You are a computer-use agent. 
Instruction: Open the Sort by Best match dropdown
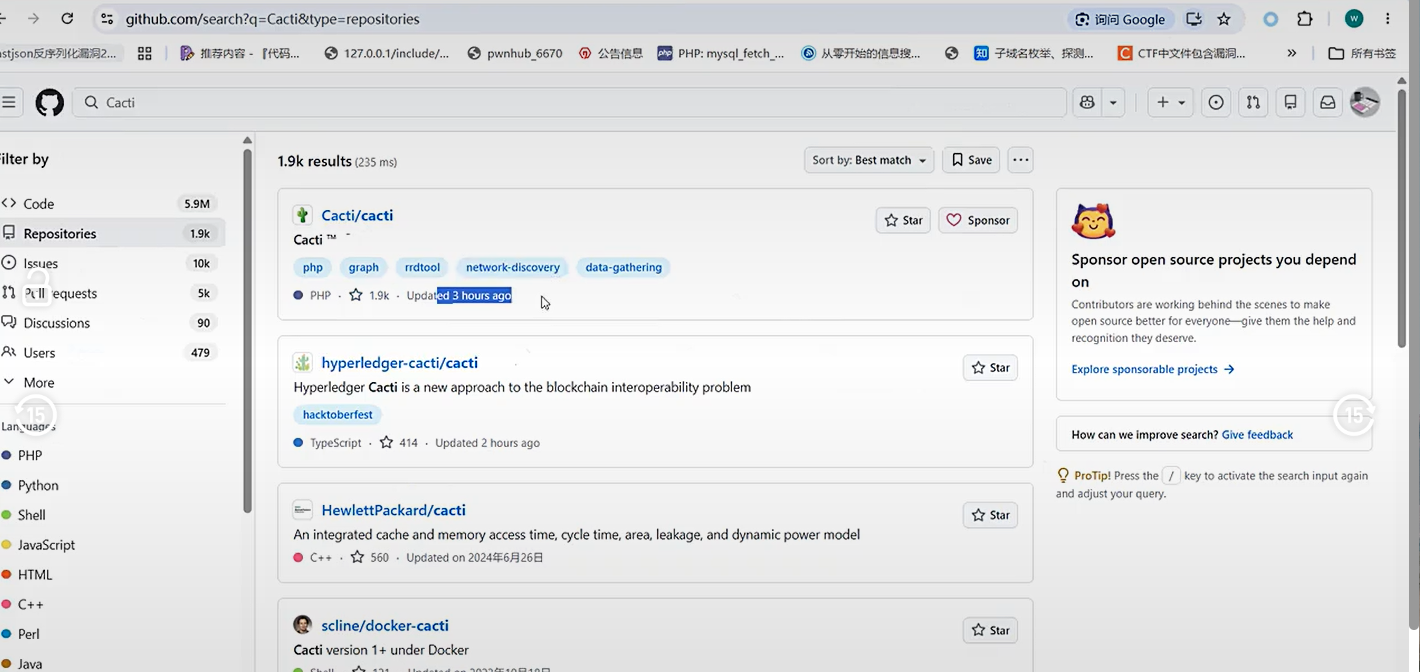869,160
